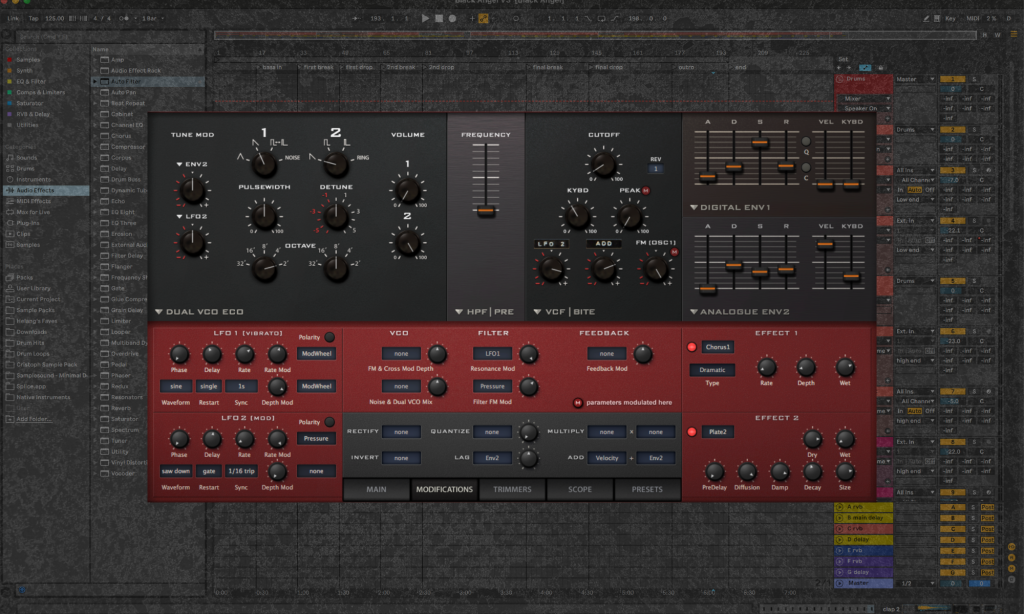The height and width of the screenshot is (614, 1024).
Task: Switch to the Trimmers tab
Action: pos(512,490)
